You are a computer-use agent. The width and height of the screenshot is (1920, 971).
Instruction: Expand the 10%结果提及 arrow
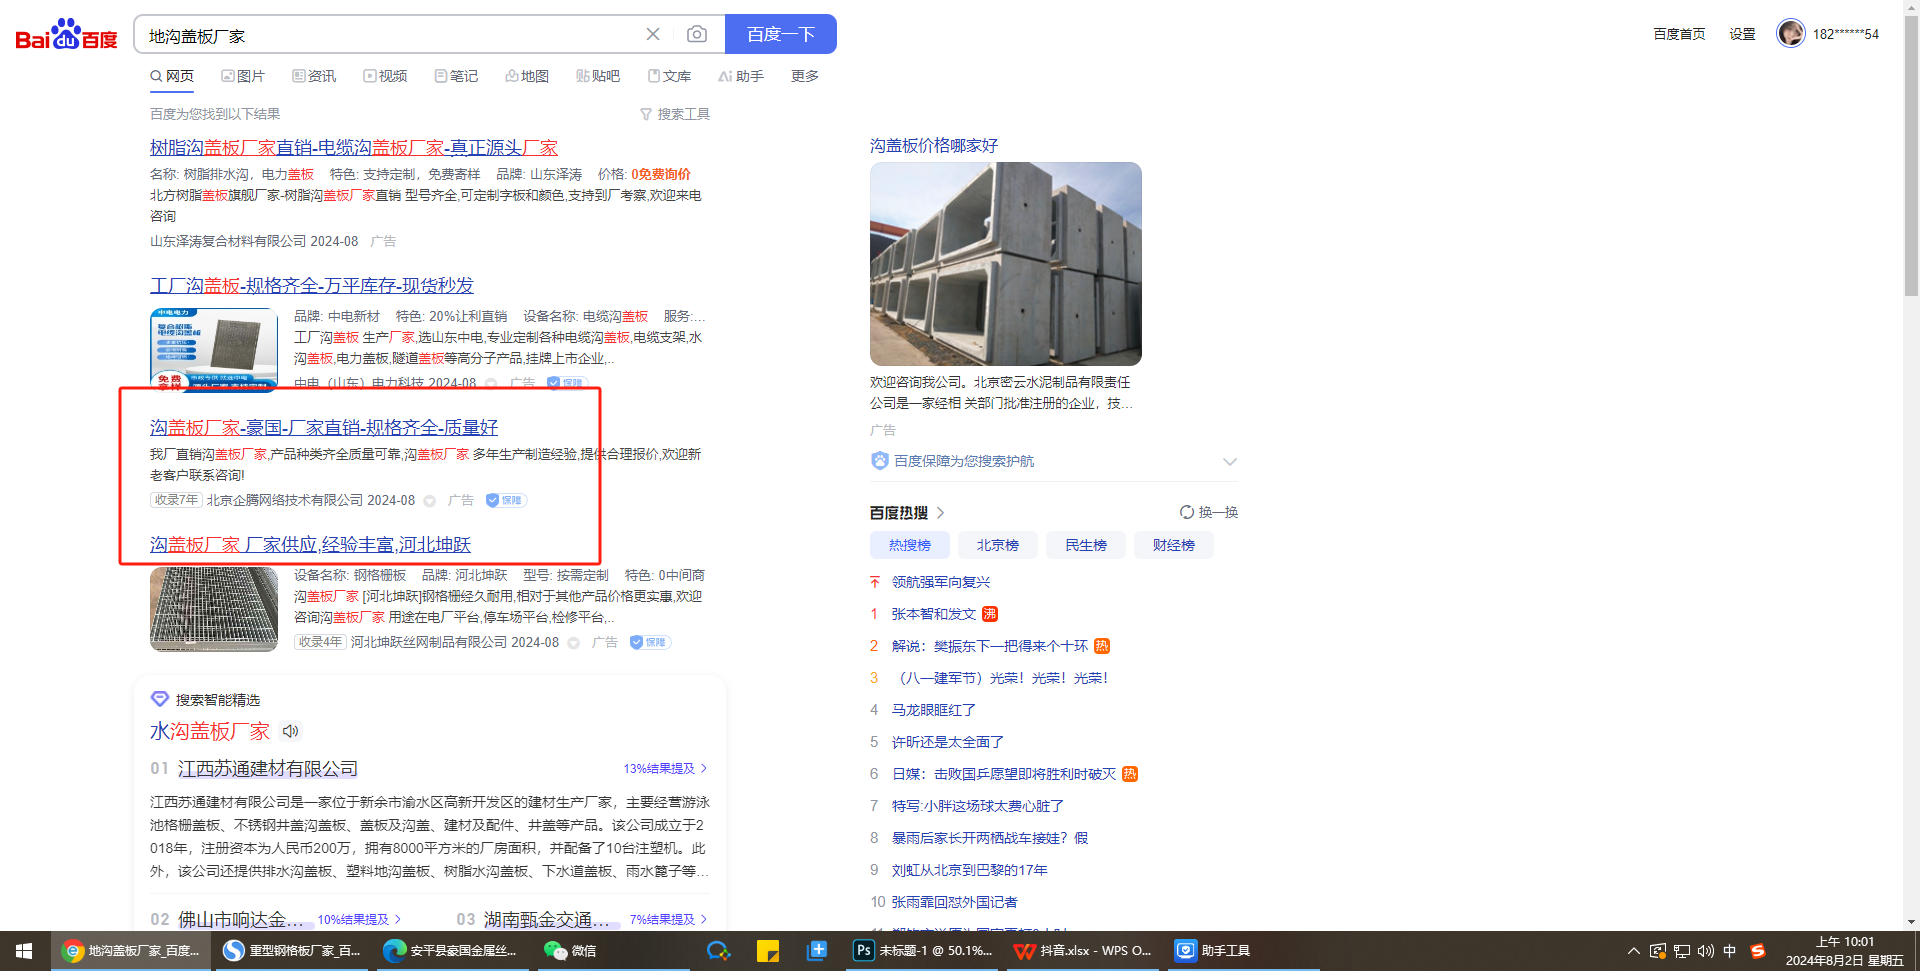[x=398, y=919]
